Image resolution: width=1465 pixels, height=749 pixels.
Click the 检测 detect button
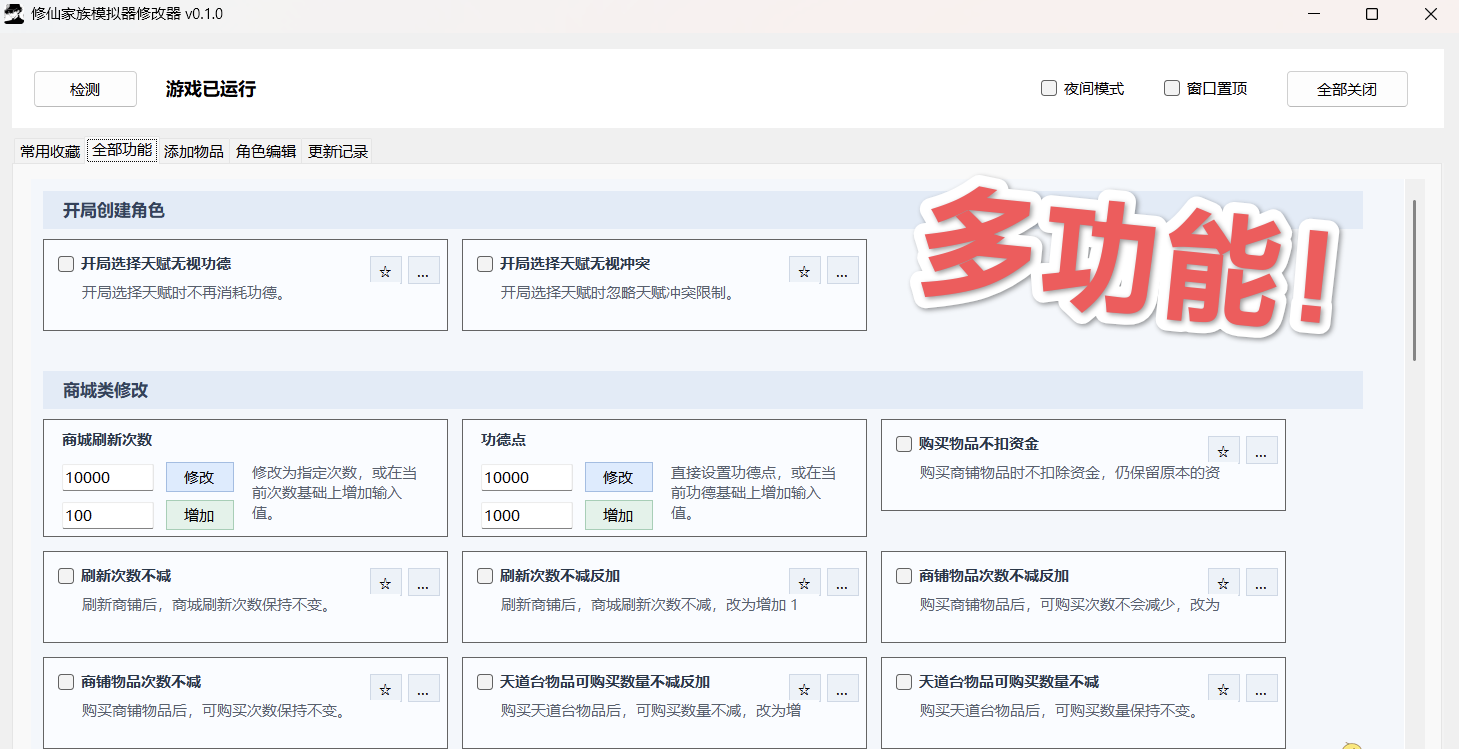tap(85, 89)
